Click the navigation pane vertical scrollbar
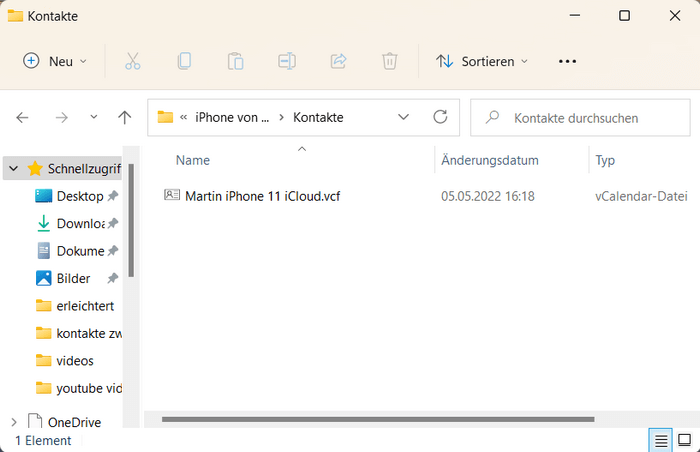 [x=131, y=220]
